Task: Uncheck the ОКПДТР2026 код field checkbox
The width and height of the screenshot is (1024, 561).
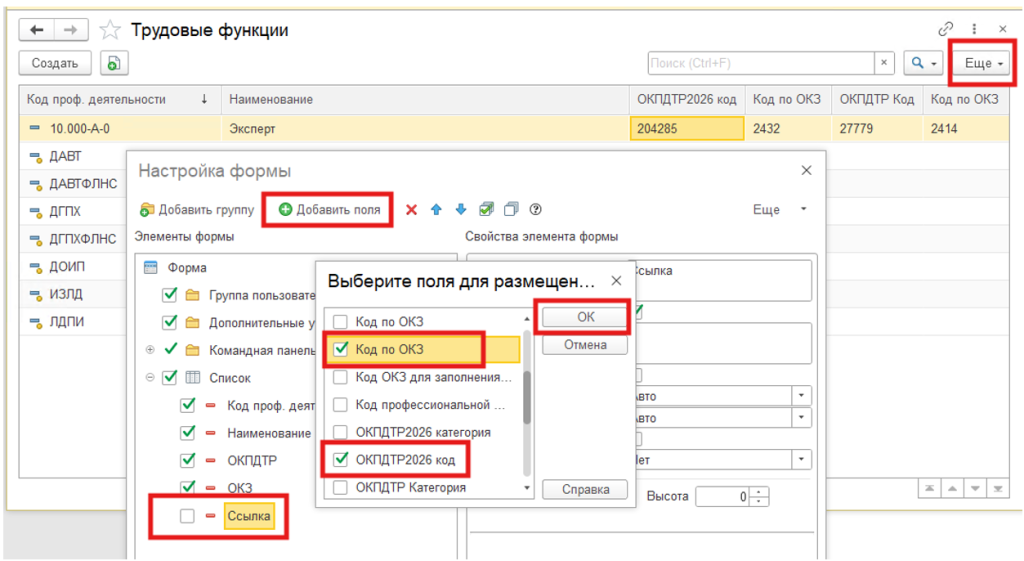Action: [341, 461]
